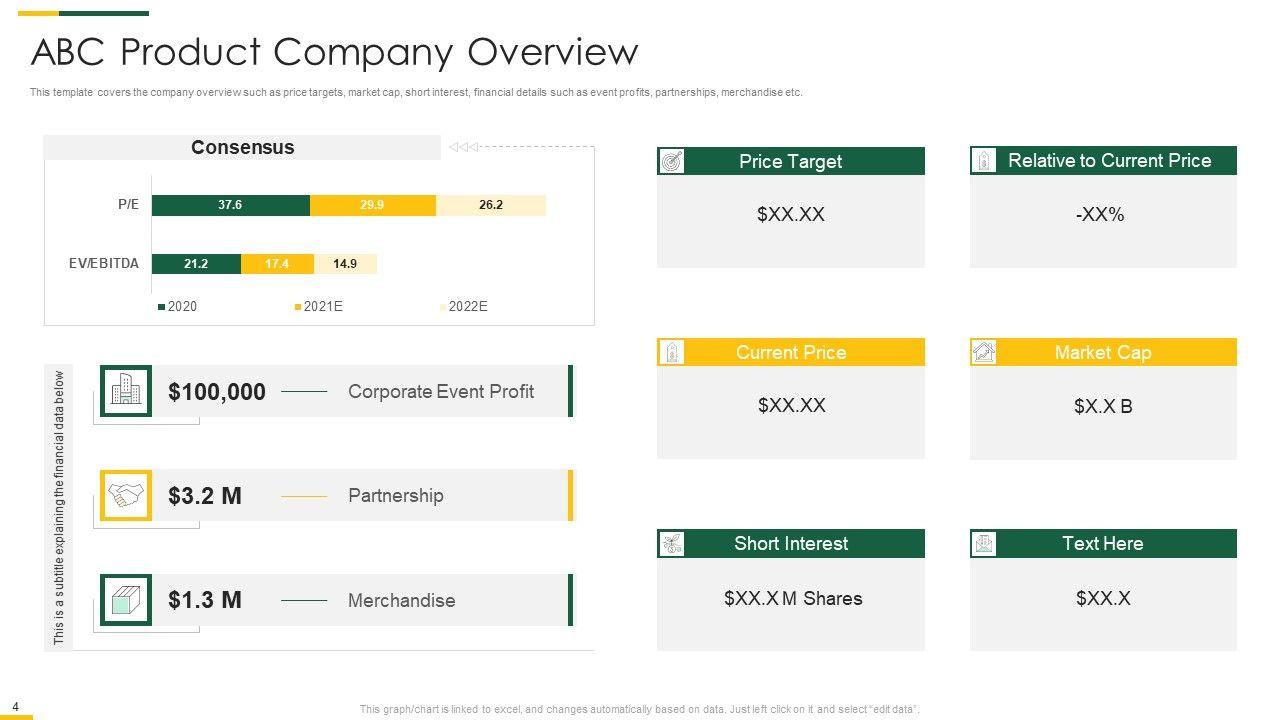Click the $XX.XX Price Target value box
The height and width of the screenshot is (720, 1280).
point(791,215)
